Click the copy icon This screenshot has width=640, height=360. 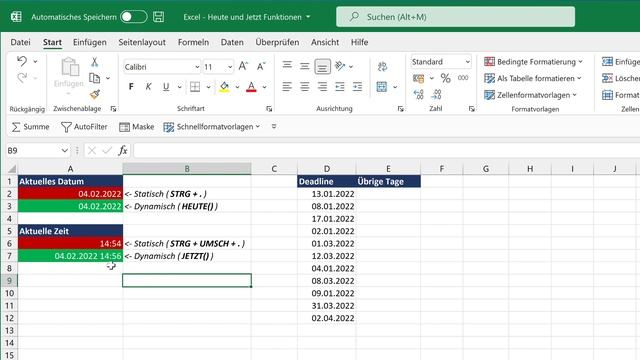click(x=95, y=78)
